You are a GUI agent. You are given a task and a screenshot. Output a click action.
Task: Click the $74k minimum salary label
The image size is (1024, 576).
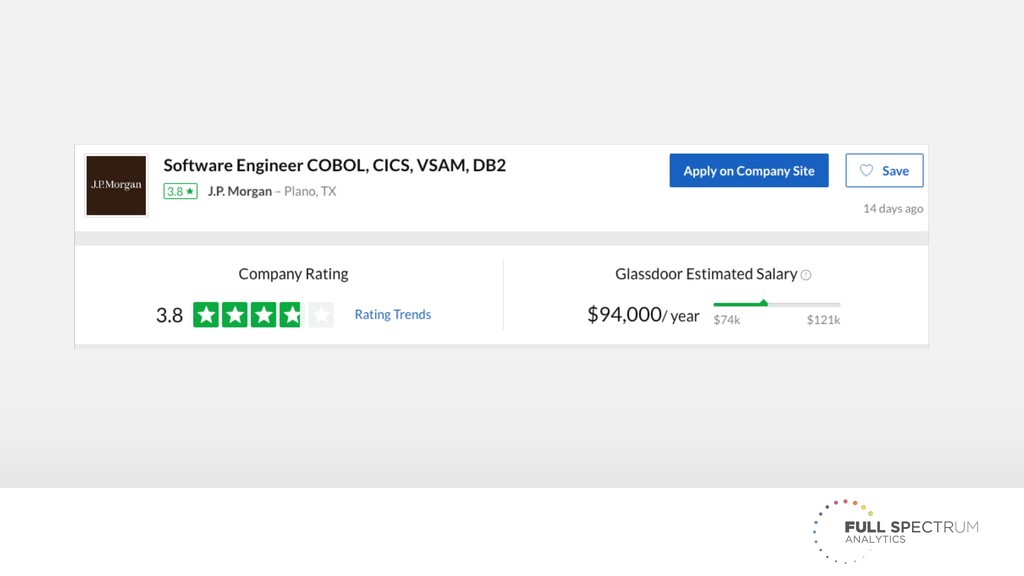point(727,320)
